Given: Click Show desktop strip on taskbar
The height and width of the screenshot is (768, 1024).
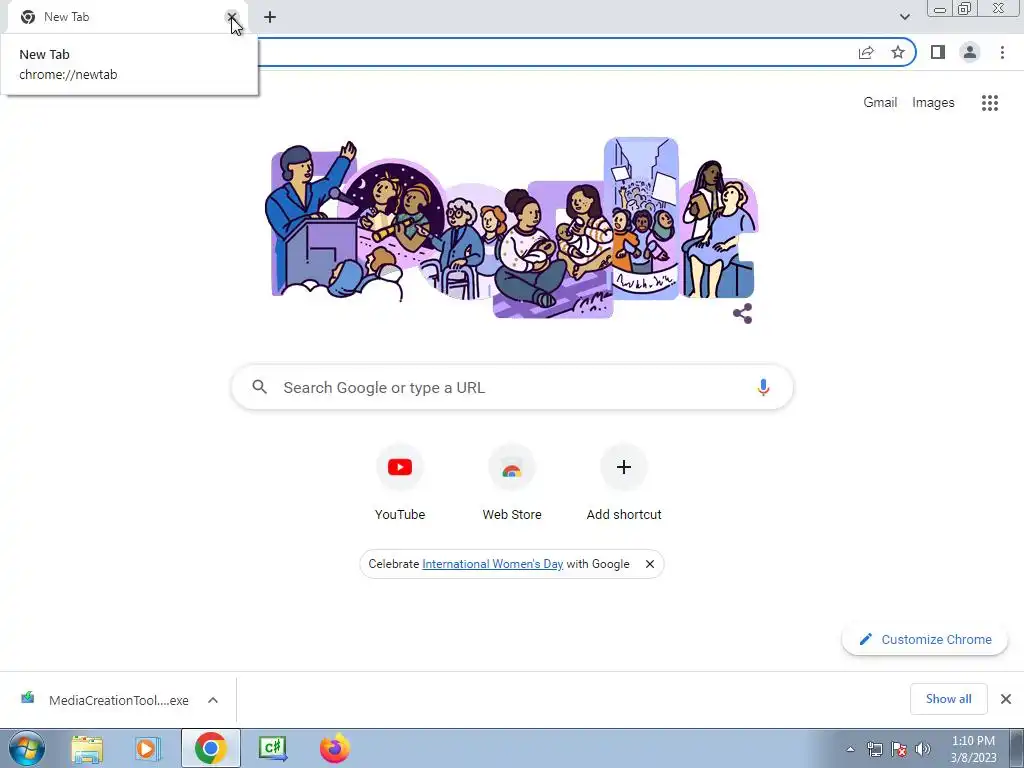Looking at the screenshot, I should click(1017, 748).
